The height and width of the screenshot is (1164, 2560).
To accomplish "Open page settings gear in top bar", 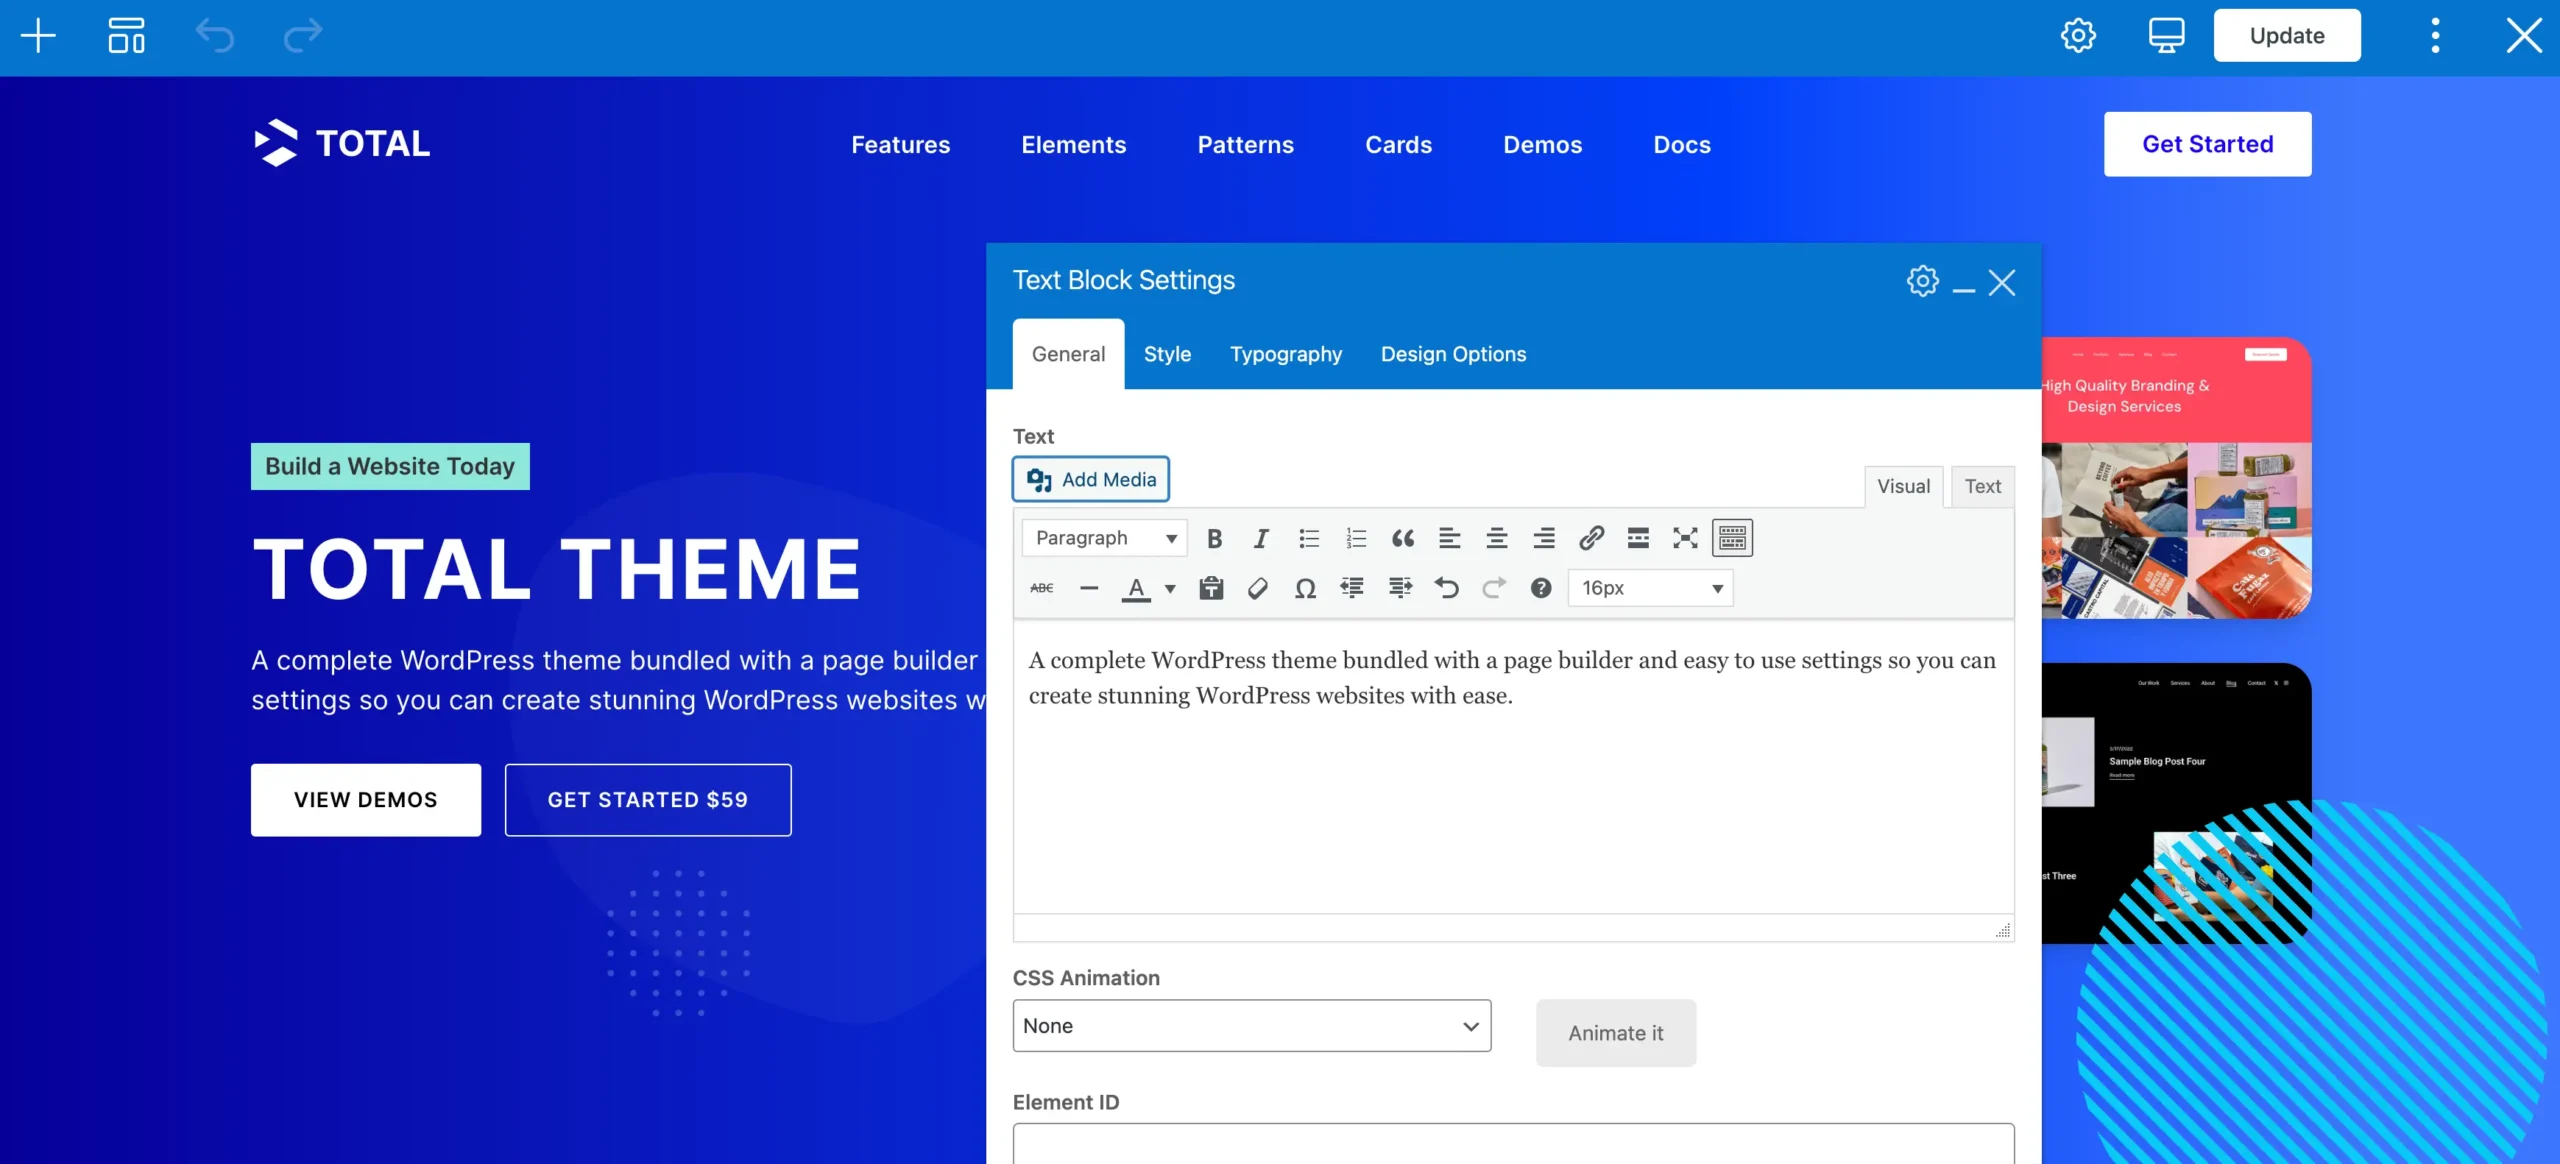I will click(2078, 36).
